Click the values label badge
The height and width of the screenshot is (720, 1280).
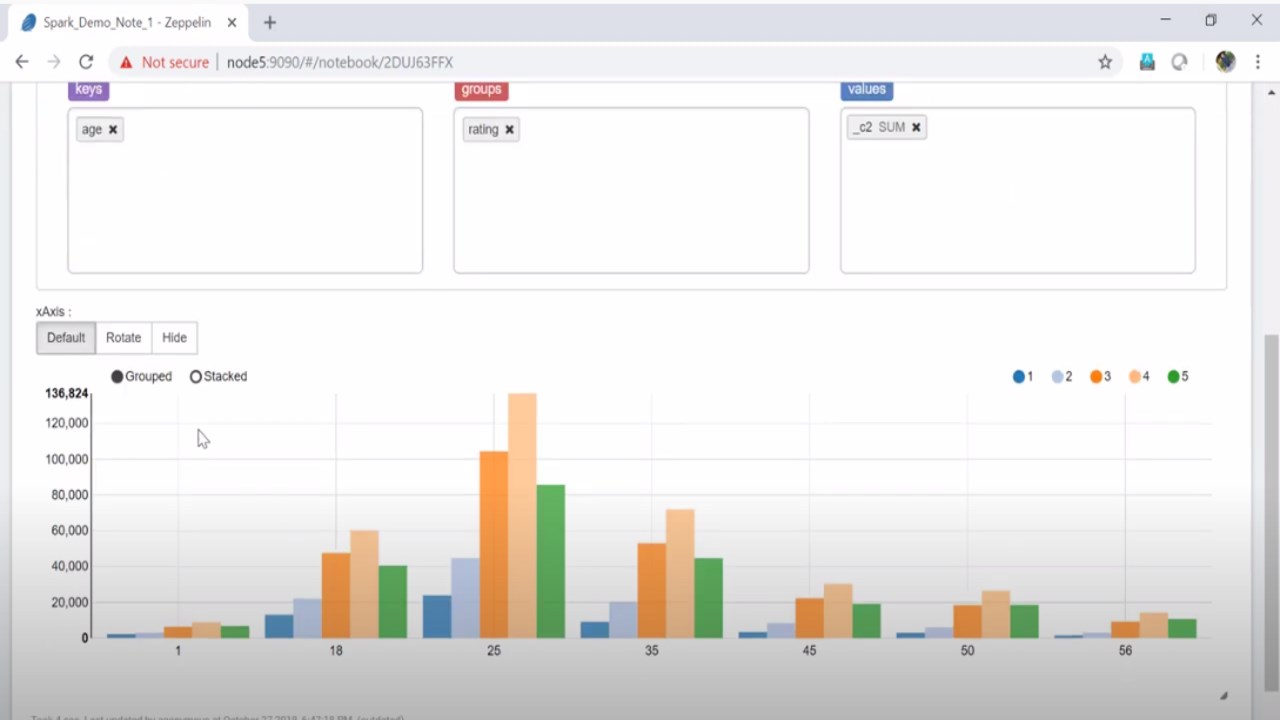pyautogui.click(x=866, y=89)
